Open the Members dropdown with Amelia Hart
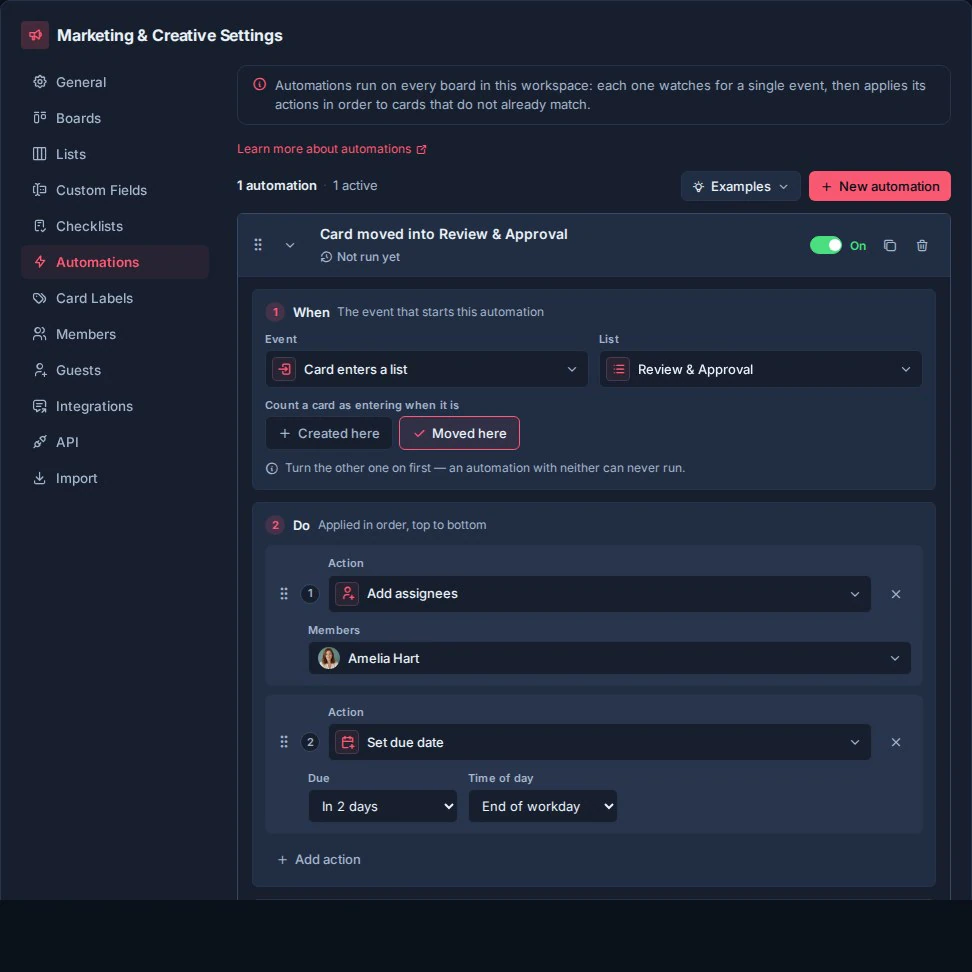Screen dimensions: 972x972 (x=609, y=658)
